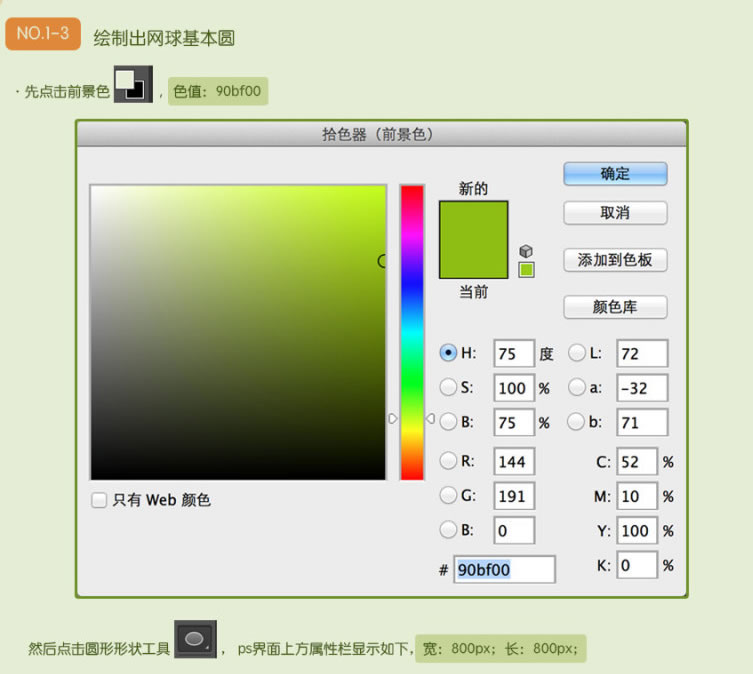Click the foreground/background color swatch icon
The width and height of the screenshot is (753, 674).
(133, 84)
